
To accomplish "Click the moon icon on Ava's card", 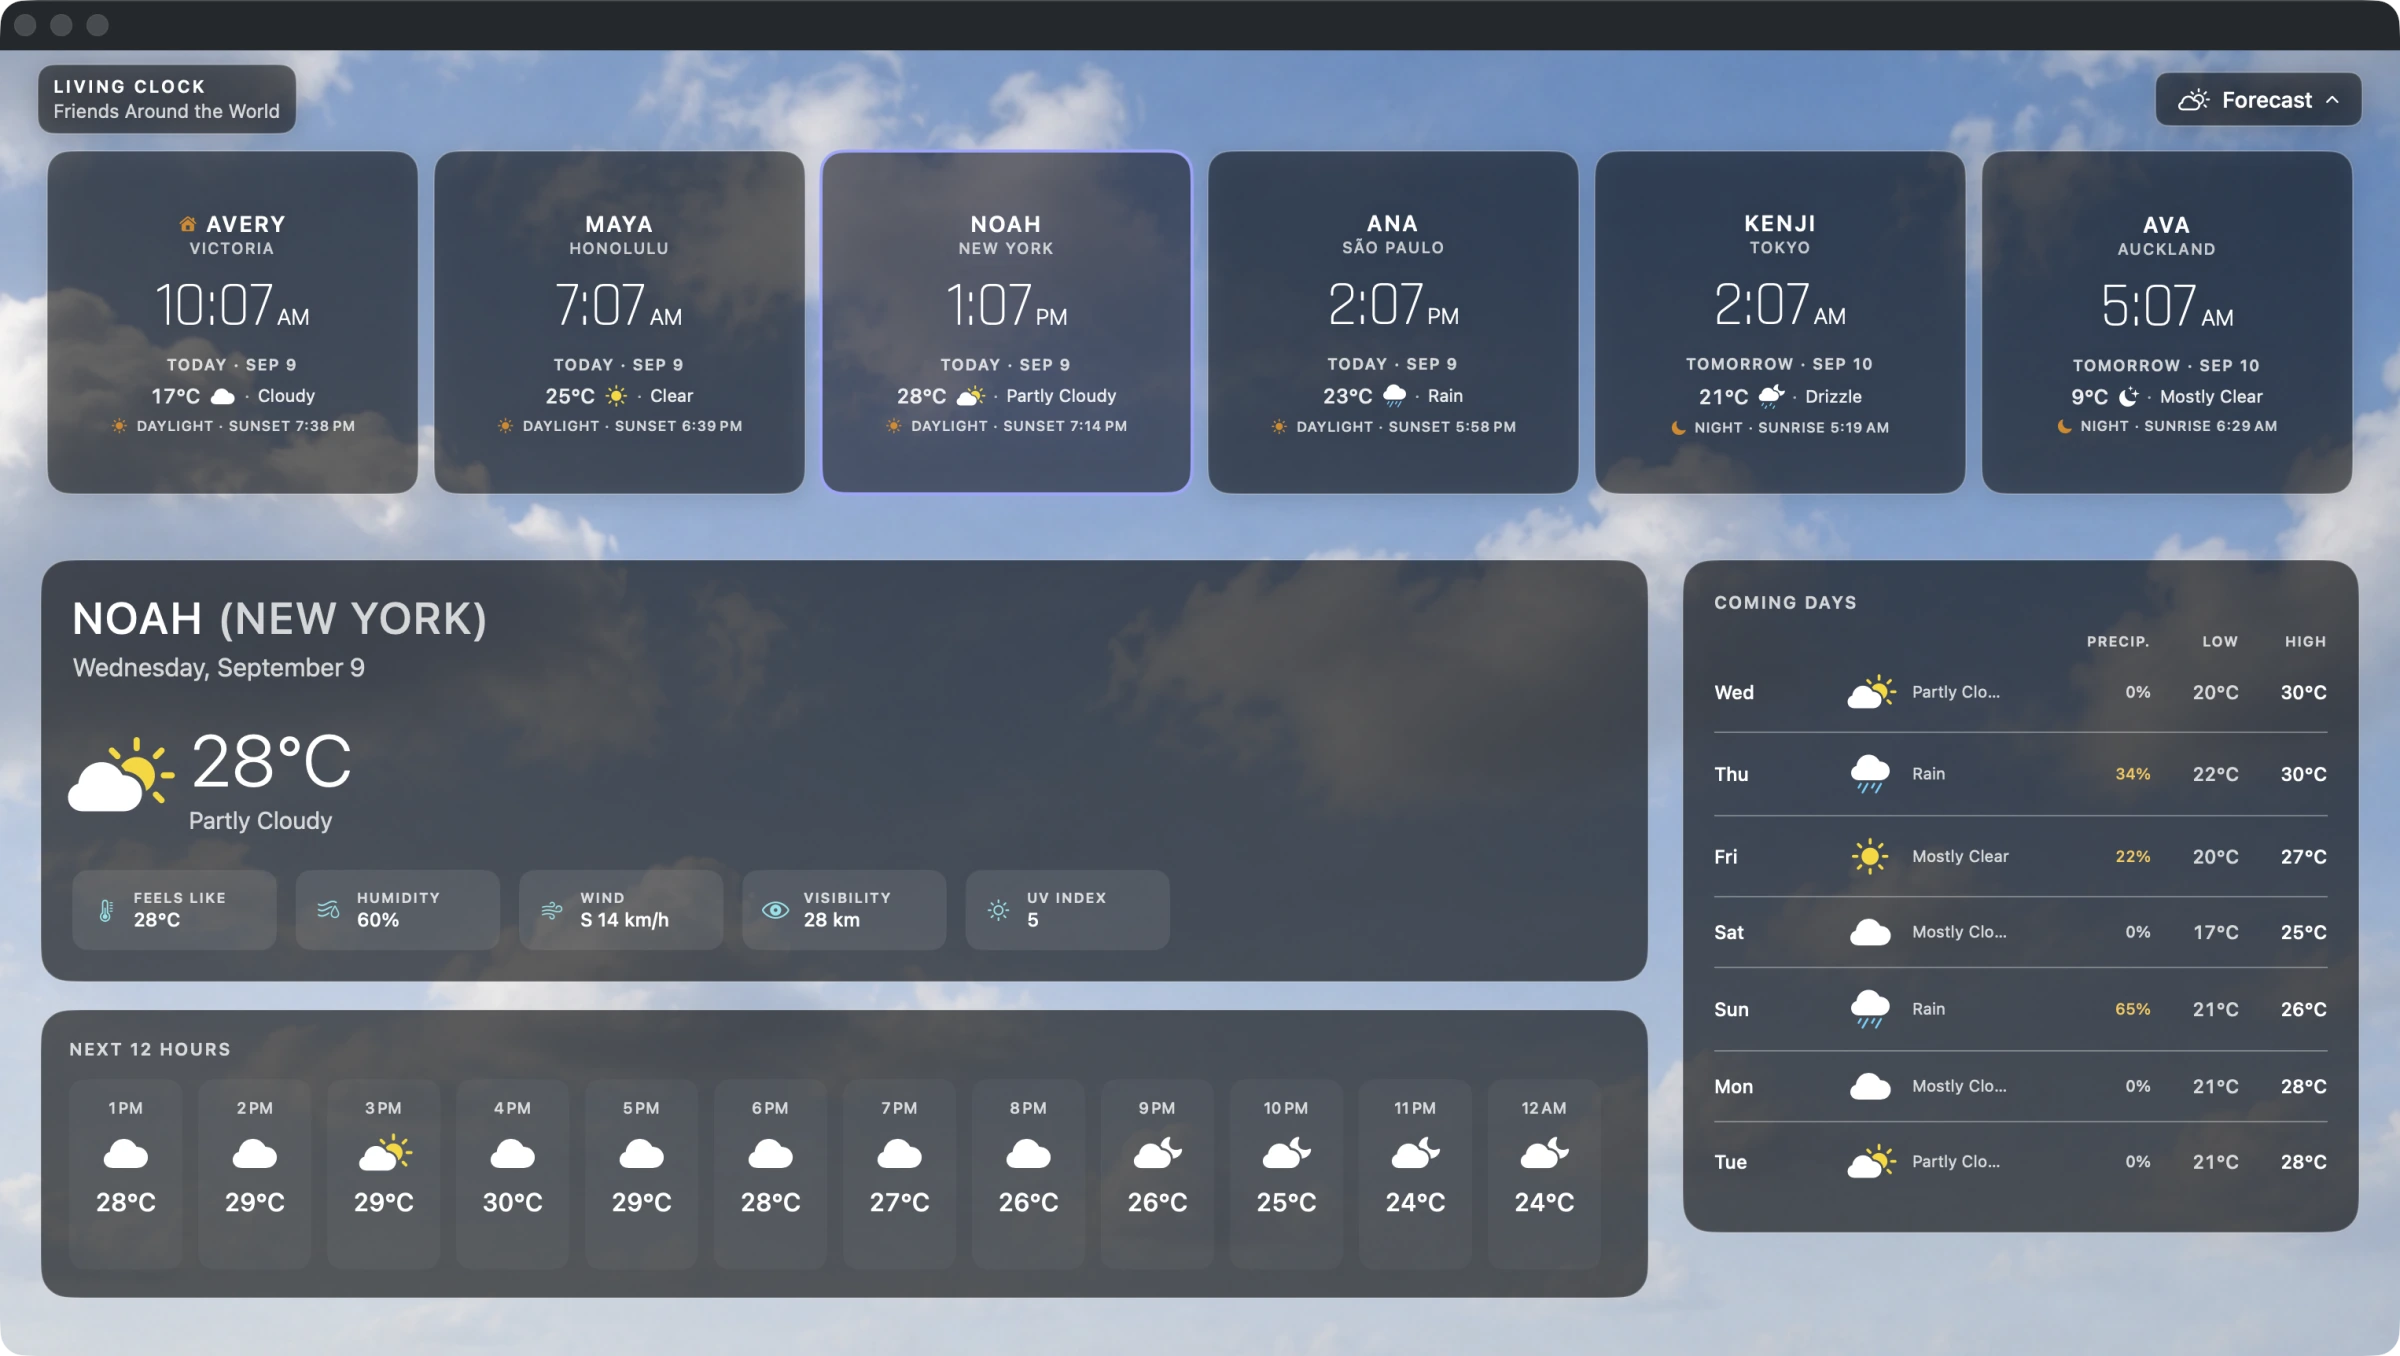I will click(x=2129, y=396).
